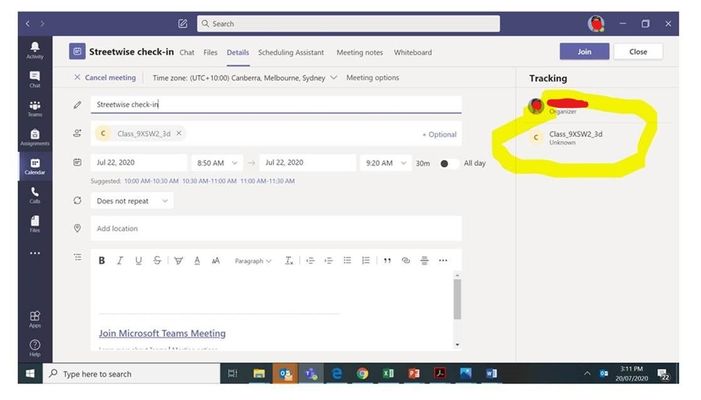The image size is (701, 400).
Task: Open more formatting options ellipsis
Action: 443,261
